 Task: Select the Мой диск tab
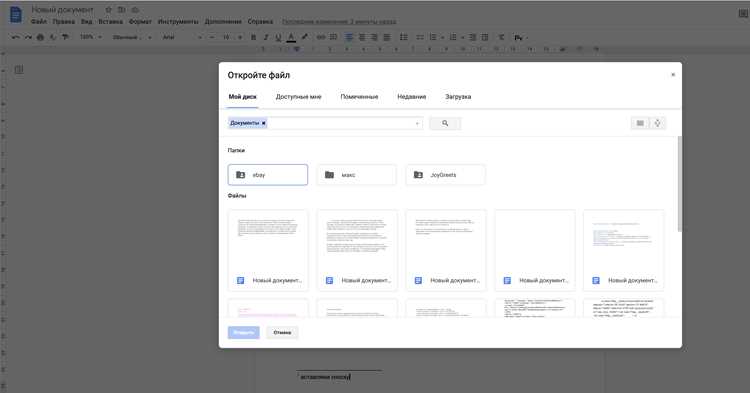coord(243,97)
